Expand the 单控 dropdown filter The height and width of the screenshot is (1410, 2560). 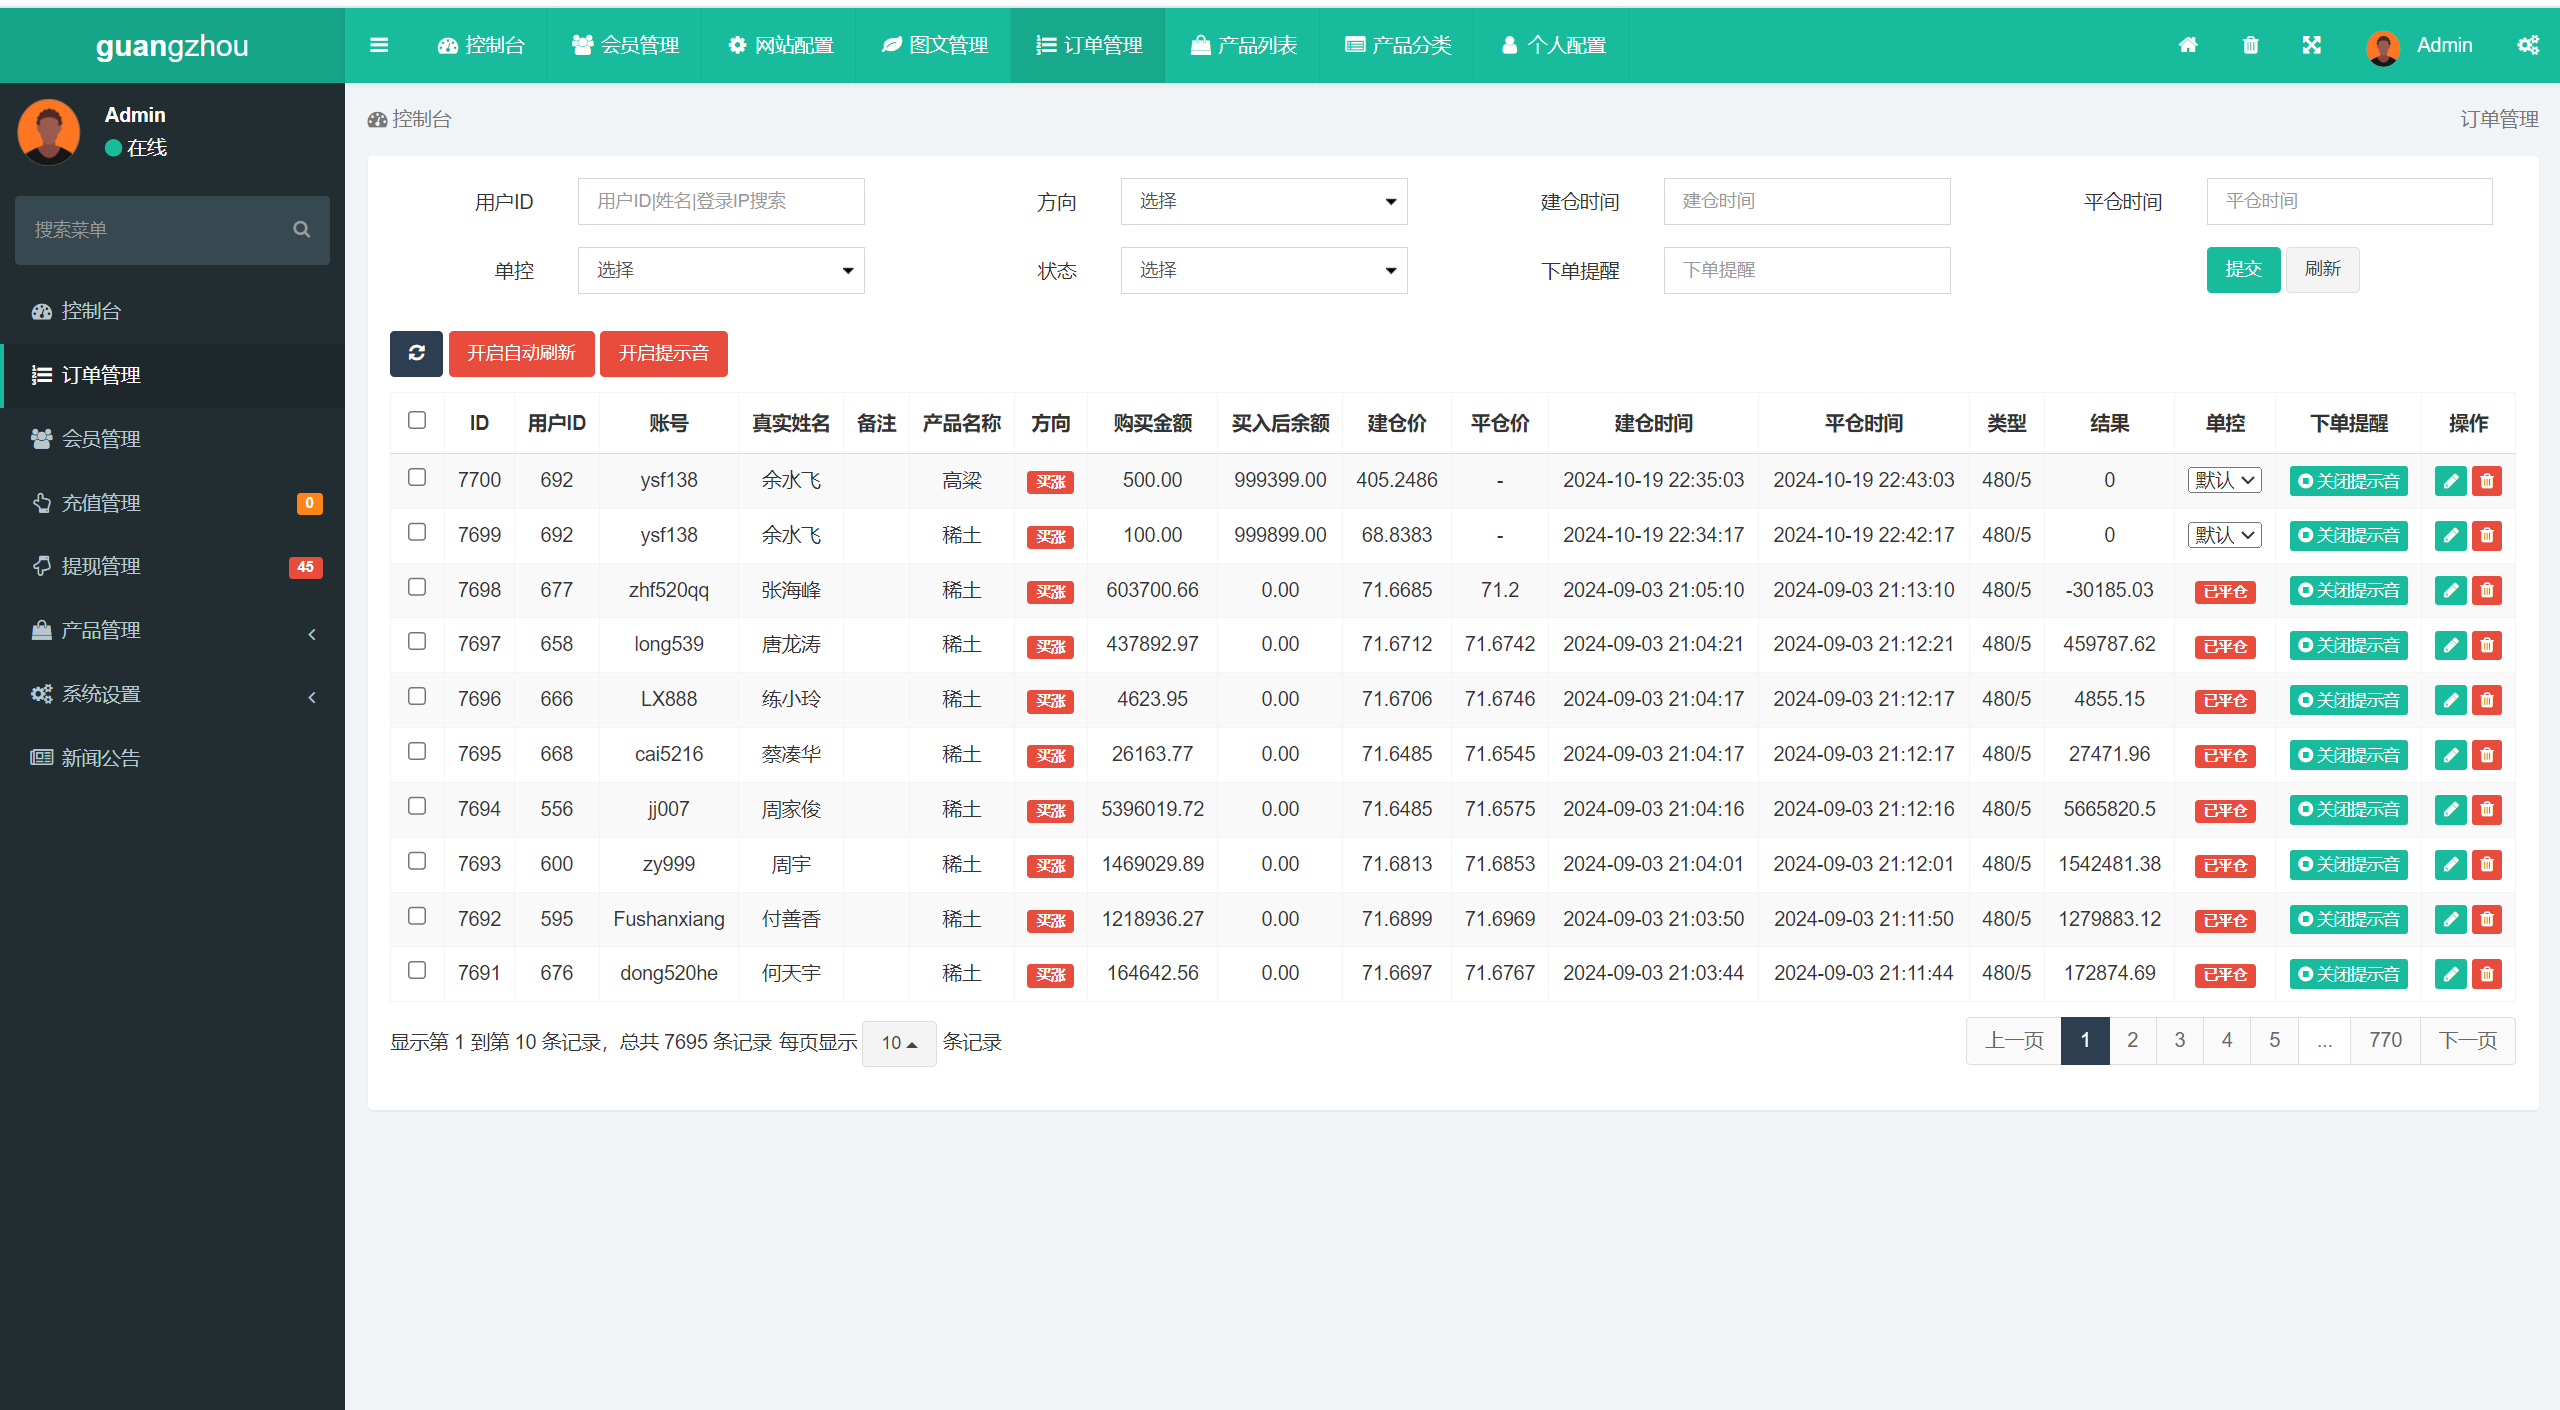tap(719, 269)
